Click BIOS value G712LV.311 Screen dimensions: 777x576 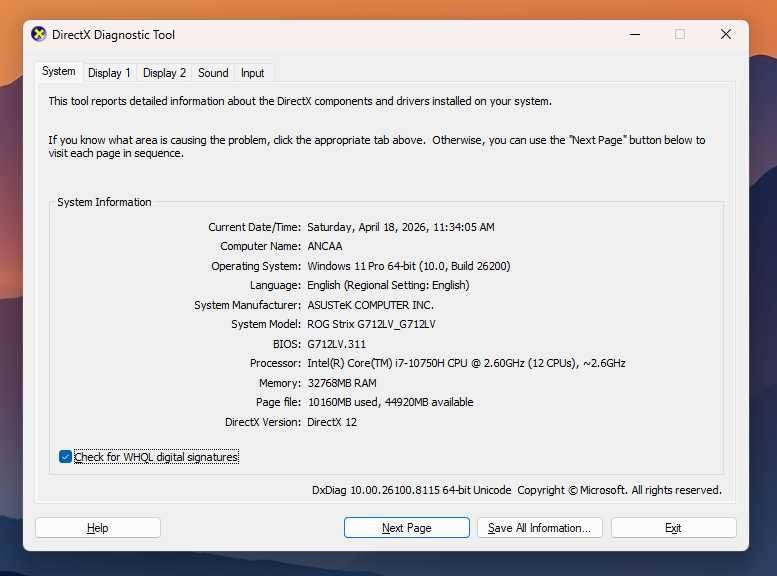(x=336, y=344)
